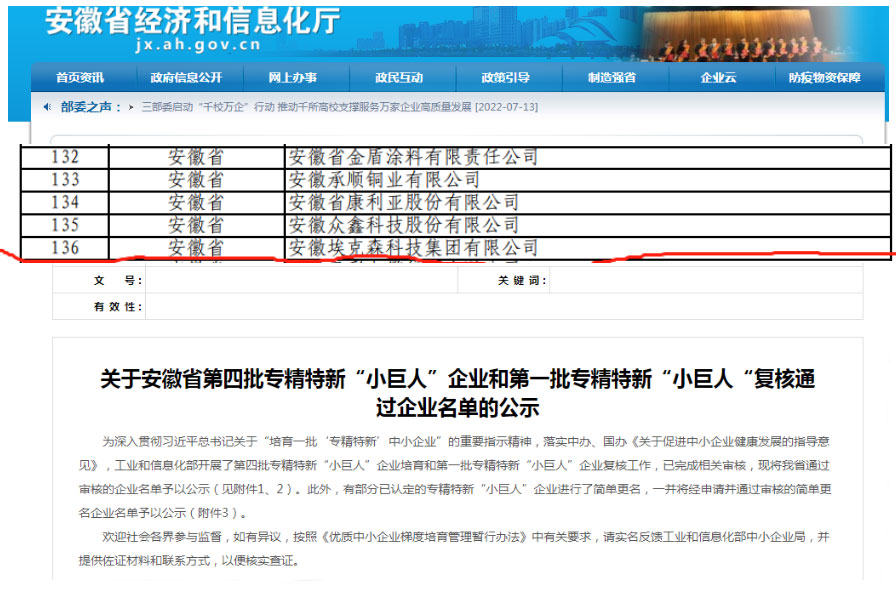Open the 政策引导 menu
This screenshot has width=896, height=594.
tap(505, 78)
